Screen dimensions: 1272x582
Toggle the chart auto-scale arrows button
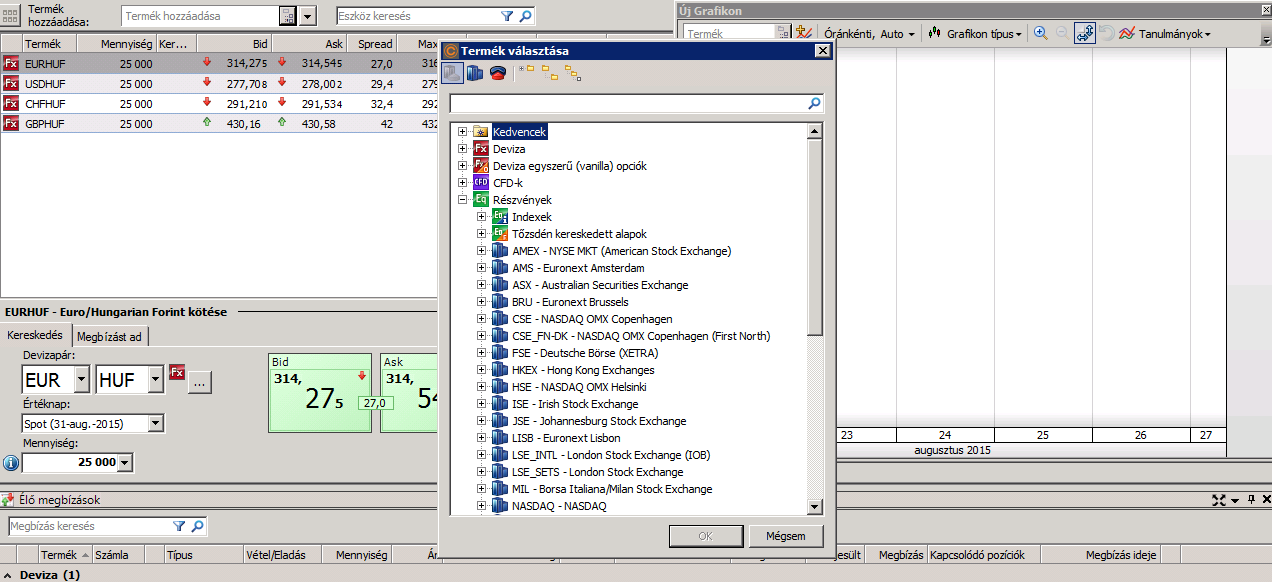(x=1085, y=33)
